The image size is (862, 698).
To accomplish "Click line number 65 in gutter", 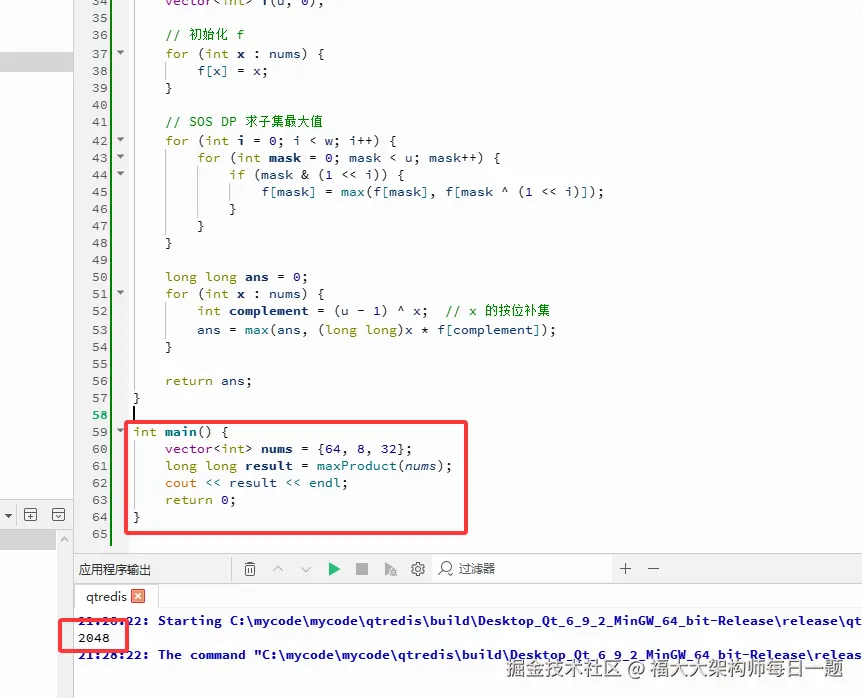I will point(100,534).
